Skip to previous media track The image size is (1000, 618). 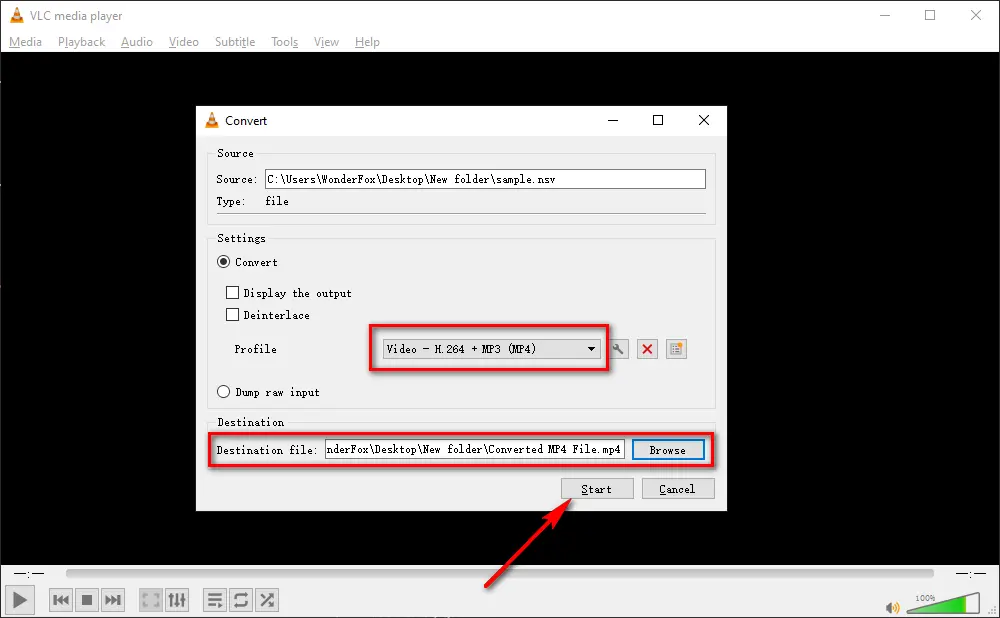point(61,600)
